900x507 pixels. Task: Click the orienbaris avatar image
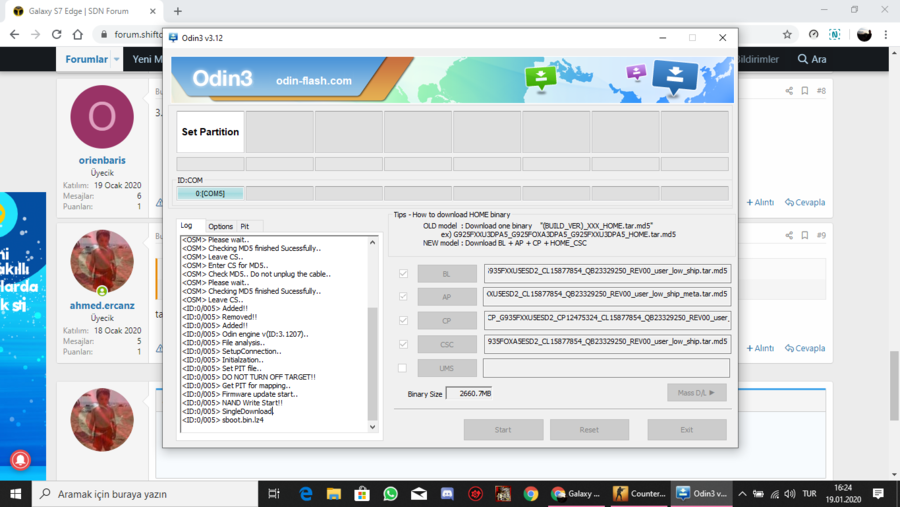pyautogui.click(x=102, y=117)
